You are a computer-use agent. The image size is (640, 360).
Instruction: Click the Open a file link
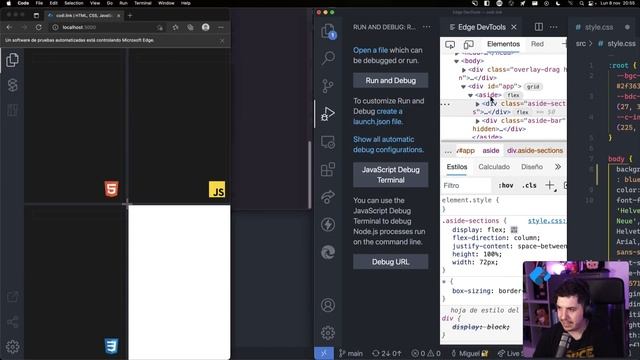(x=370, y=50)
